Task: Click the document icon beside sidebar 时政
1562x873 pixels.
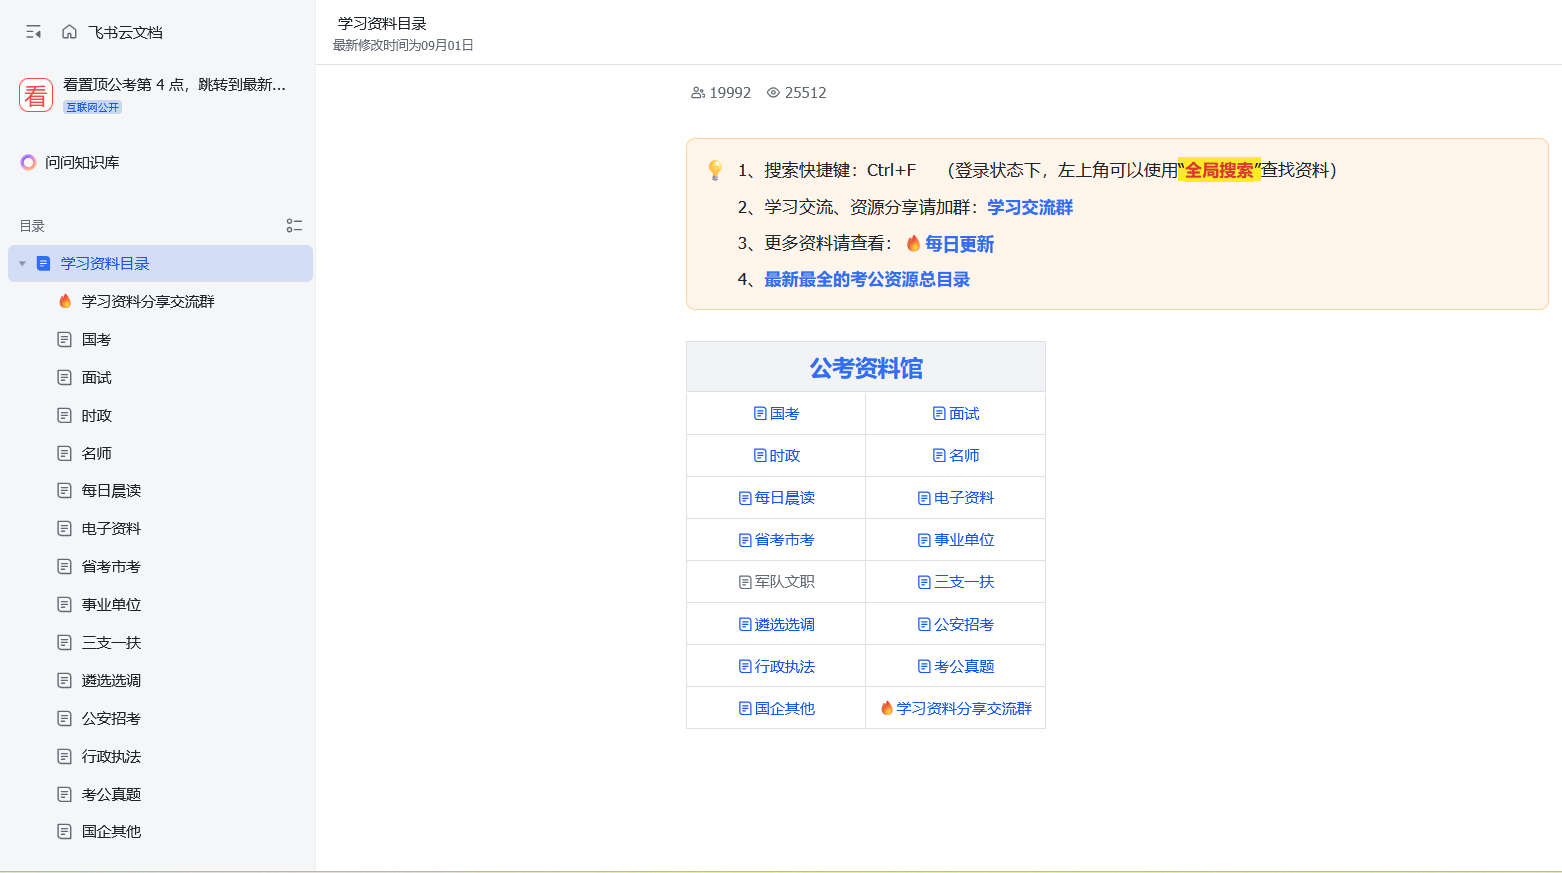Action: (64, 416)
